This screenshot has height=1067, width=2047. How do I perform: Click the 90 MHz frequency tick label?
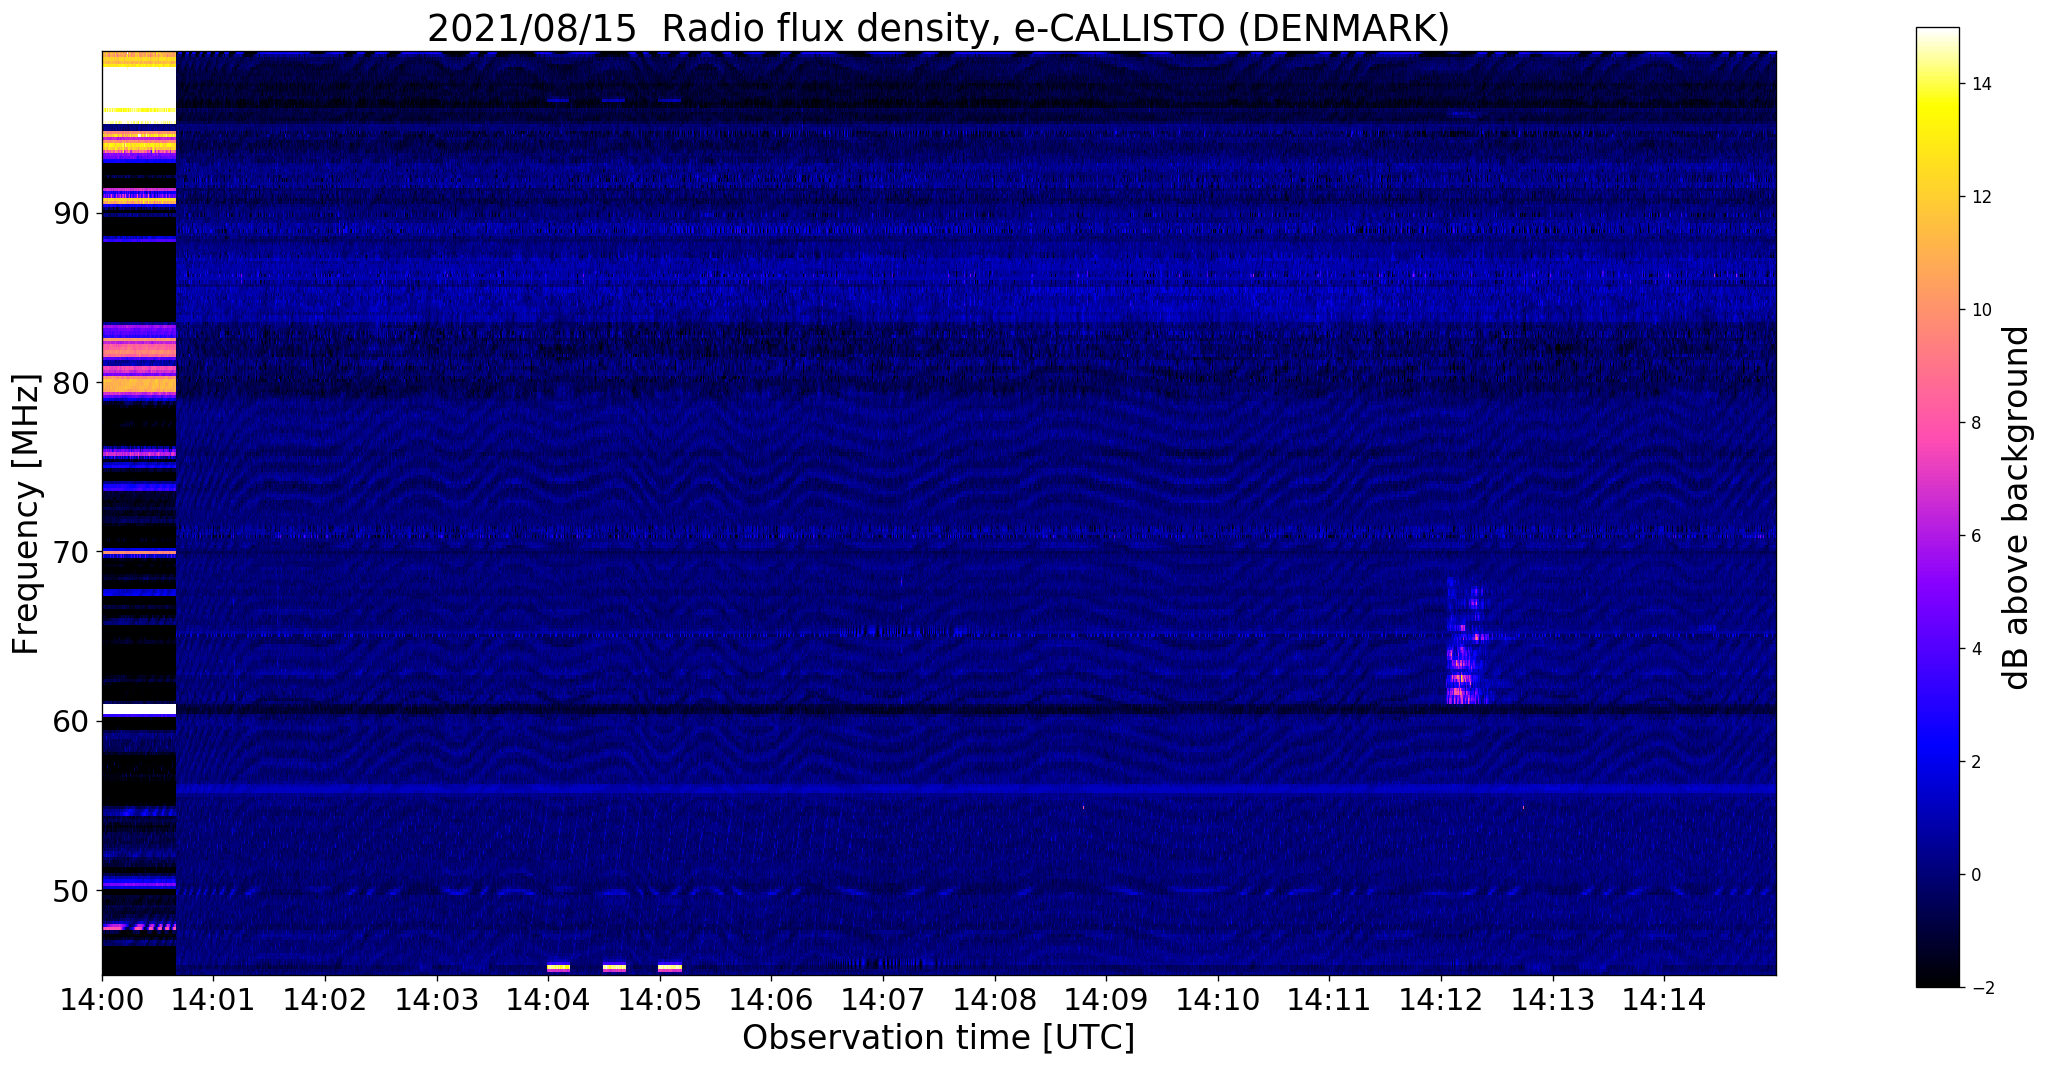tap(73, 214)
